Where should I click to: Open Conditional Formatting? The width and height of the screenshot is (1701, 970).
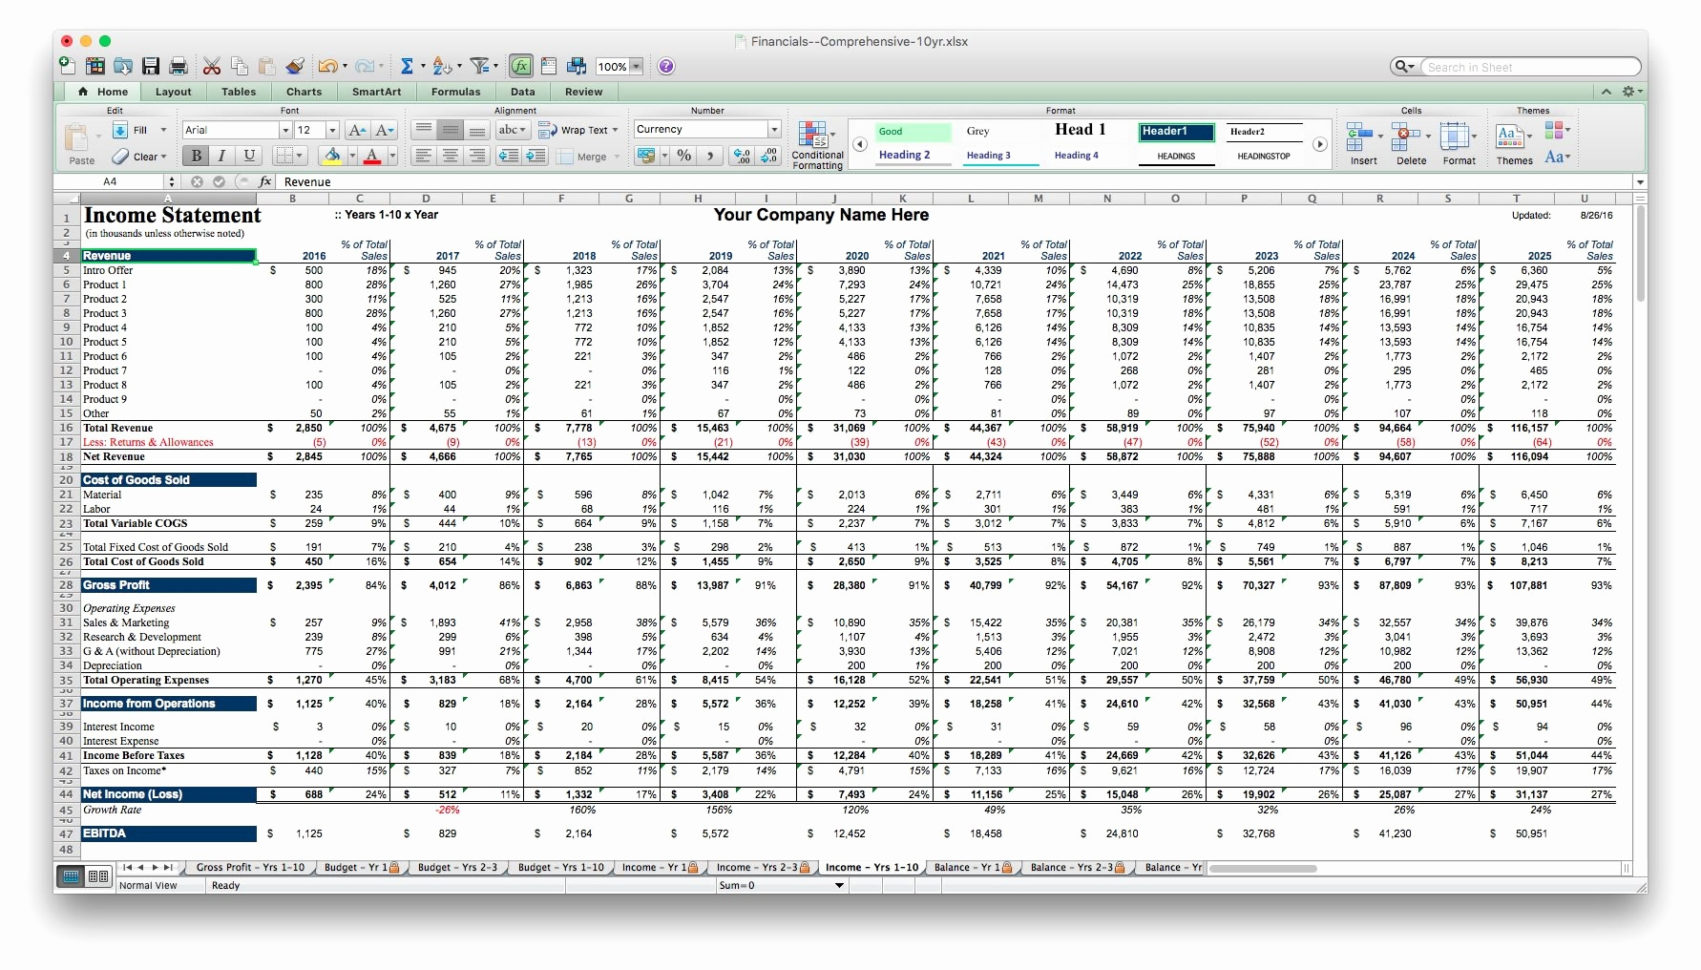tap(816, 143)
